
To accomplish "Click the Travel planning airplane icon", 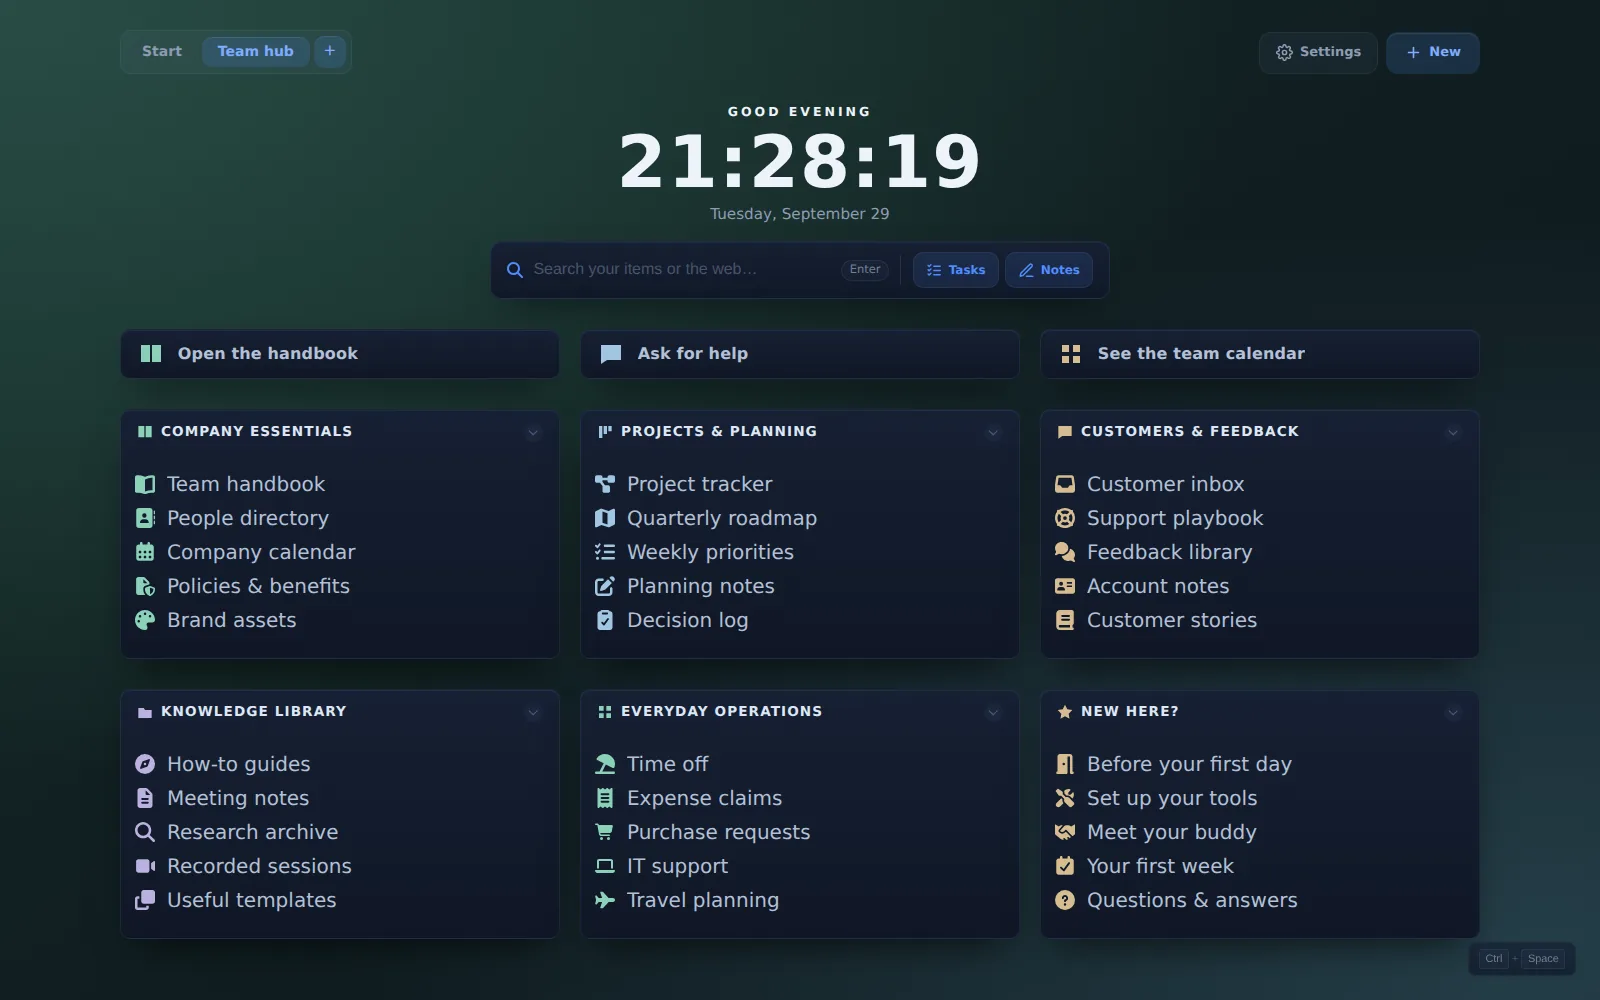I will pyautogui.click(x=605, y=900).
